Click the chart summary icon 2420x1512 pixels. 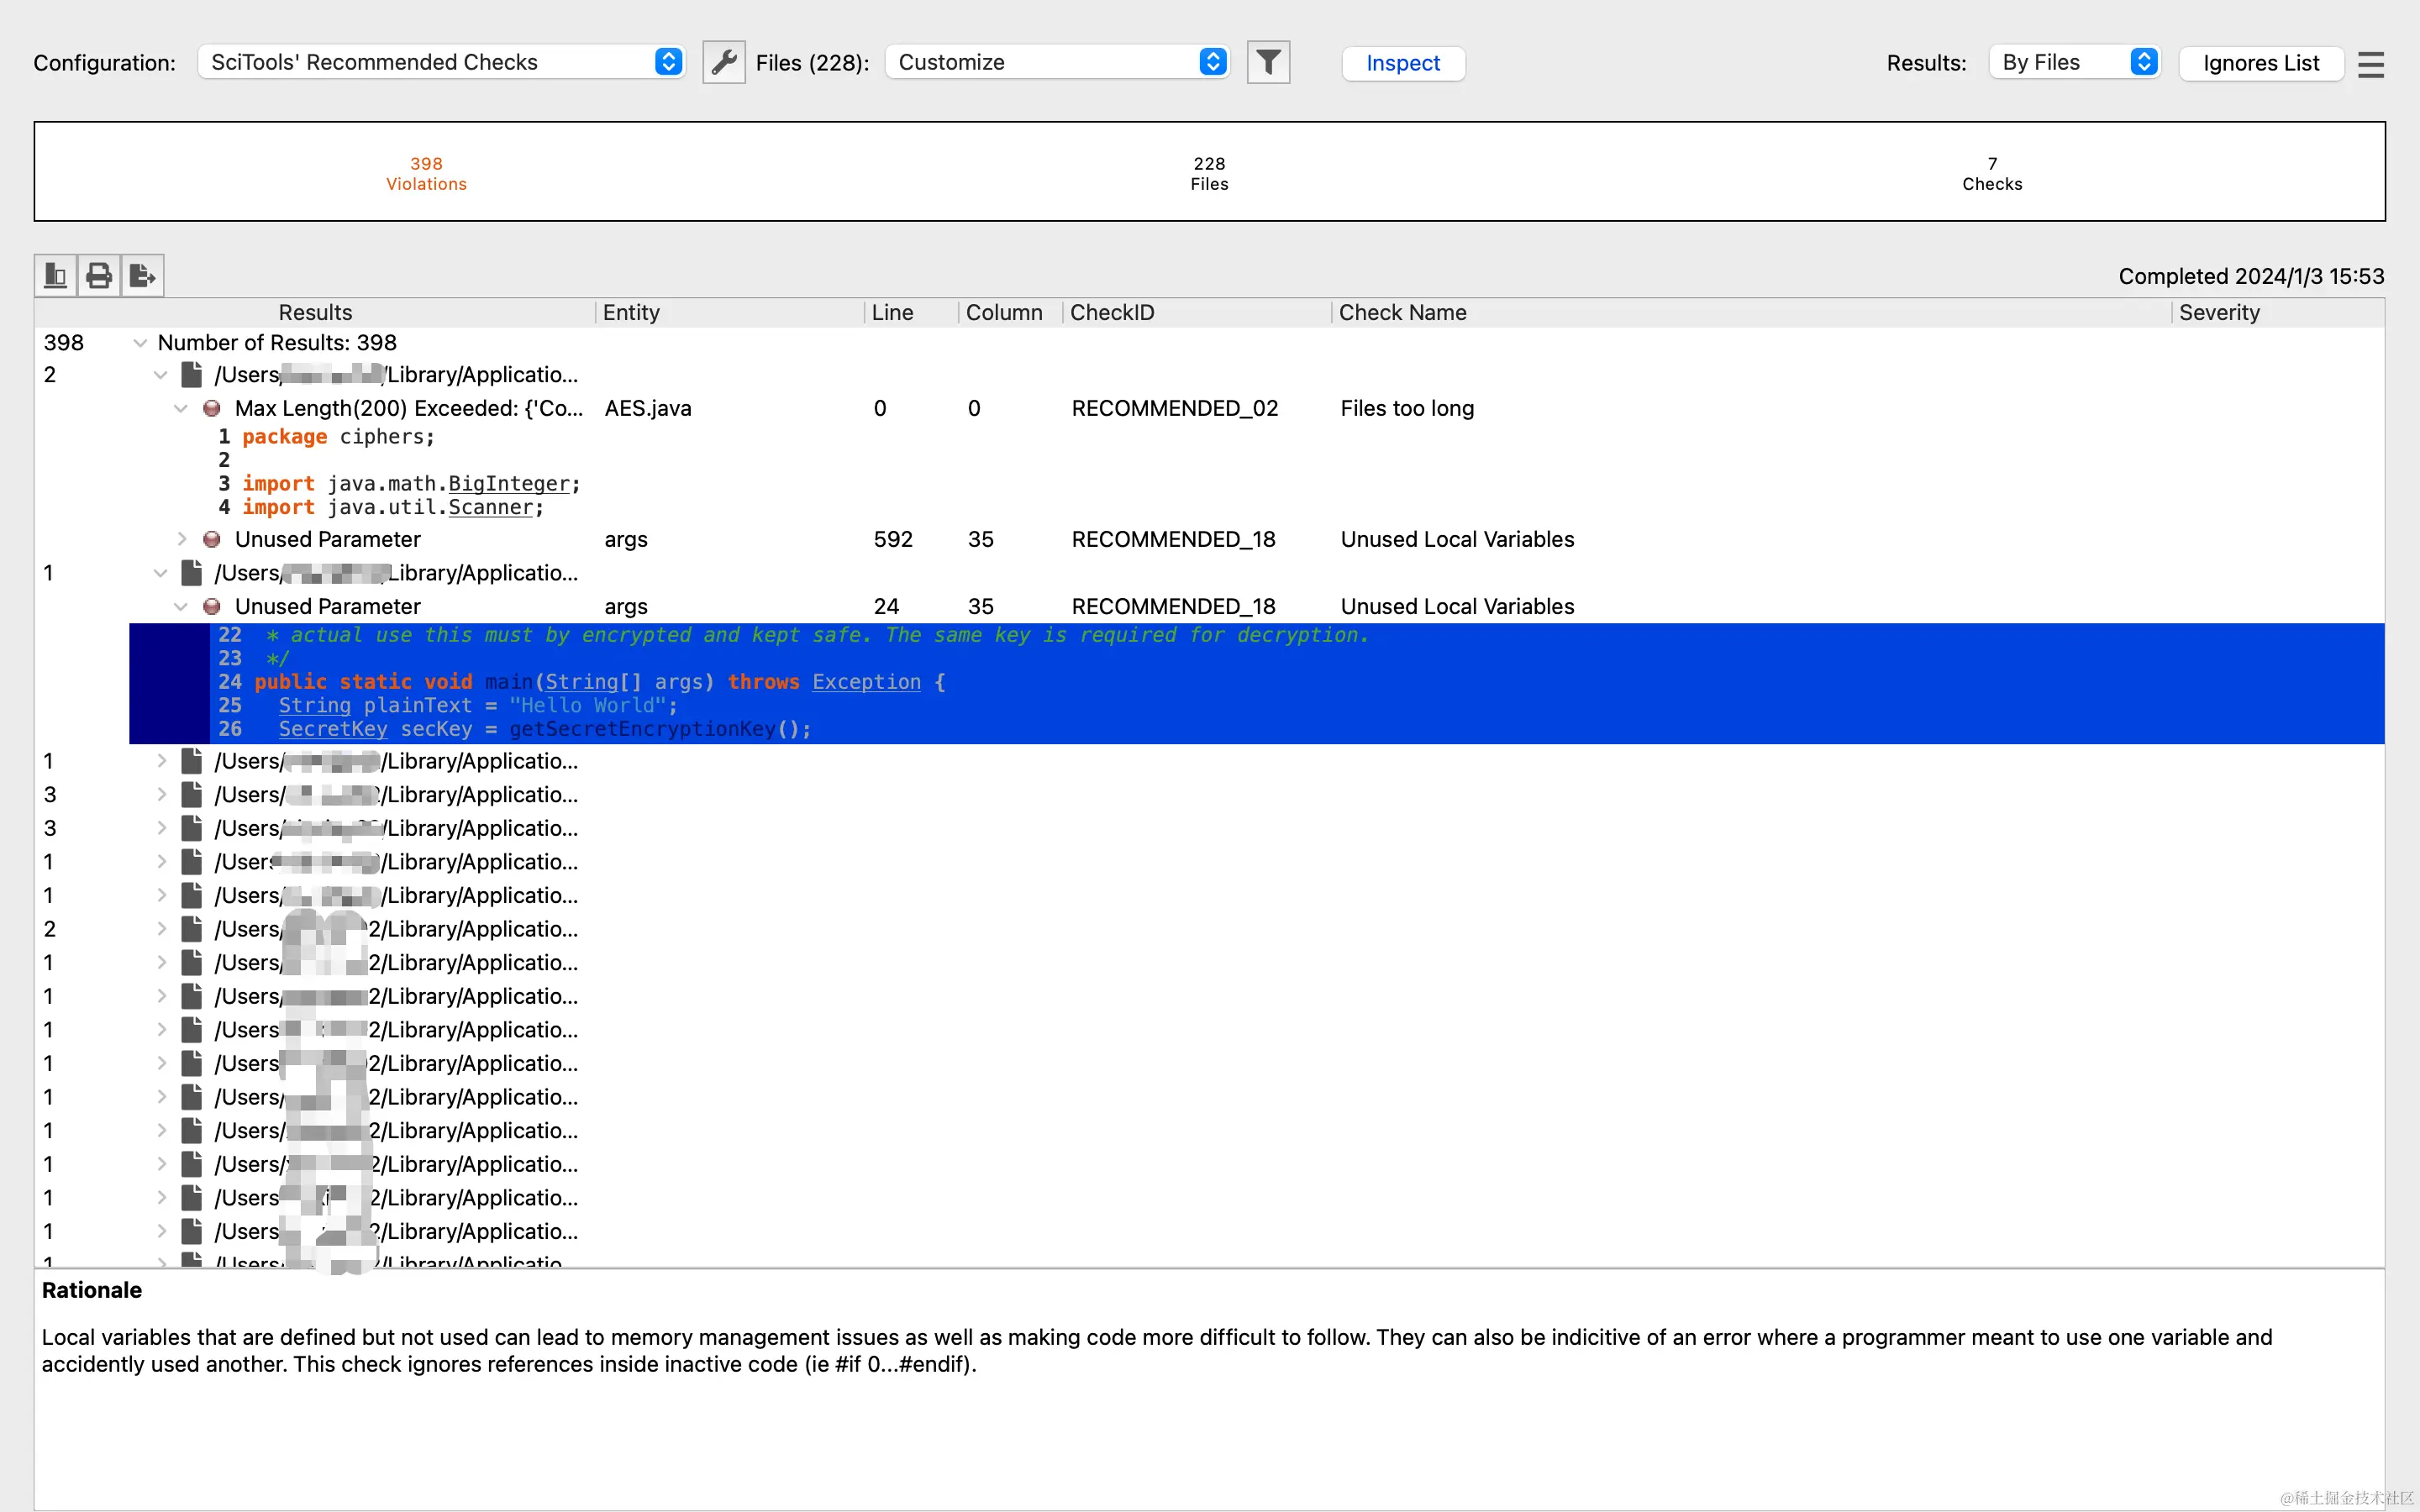56,275
